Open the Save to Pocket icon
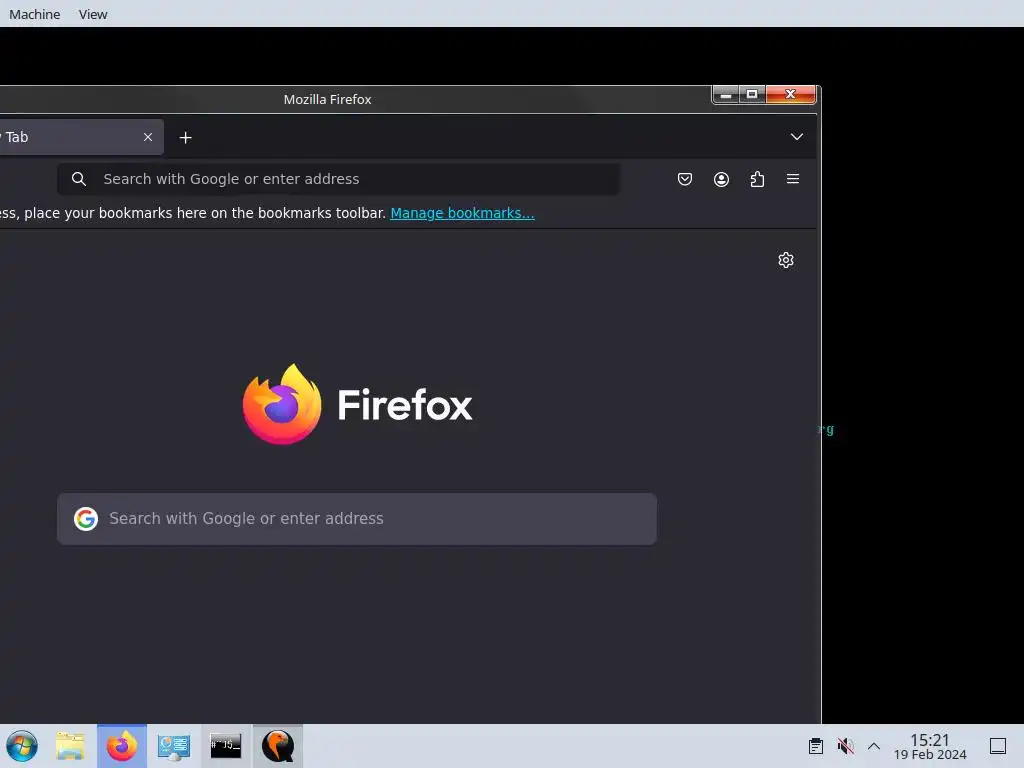The height and width of the screenshot is (768, 1024). (x=684, y=179)
